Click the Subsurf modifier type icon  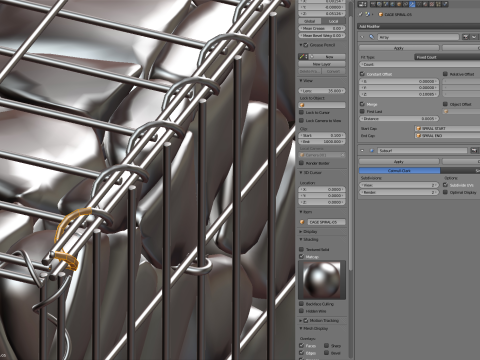(372, 151)
